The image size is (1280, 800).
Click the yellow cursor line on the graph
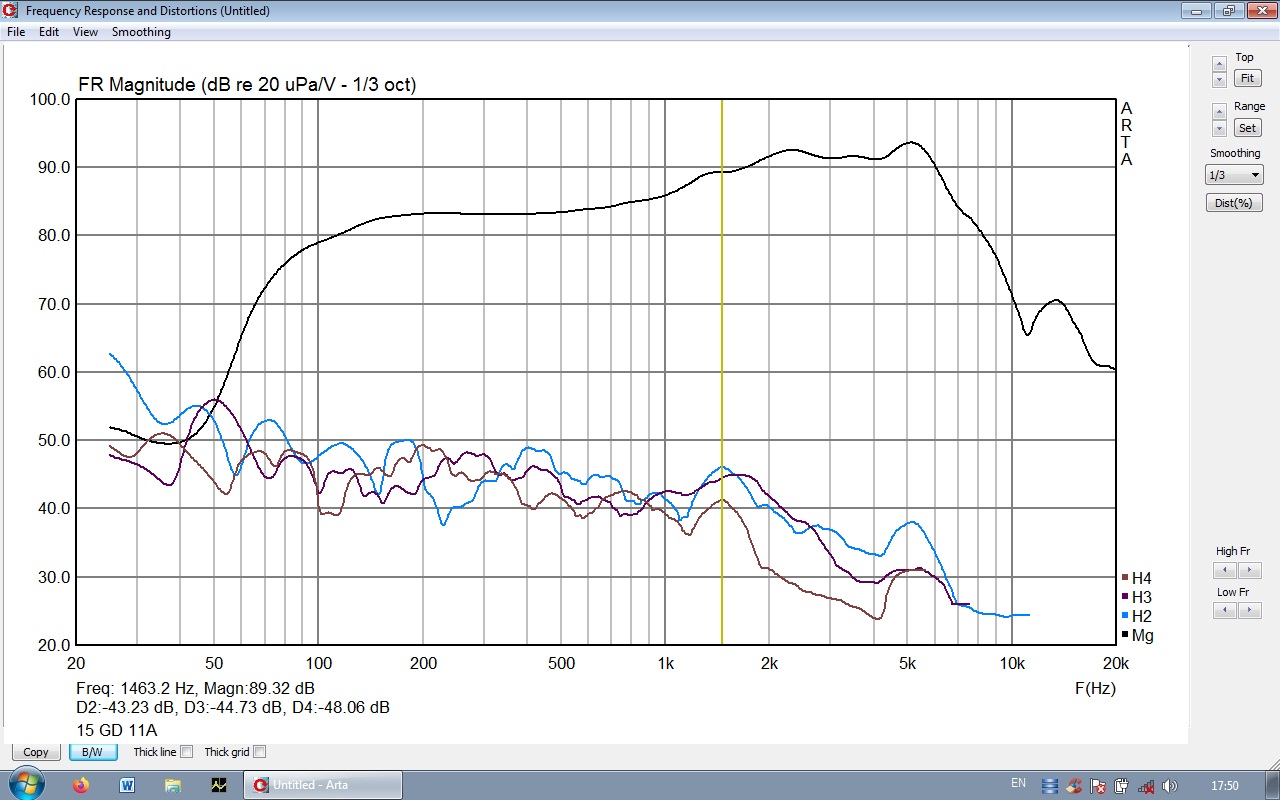point(722,372)
